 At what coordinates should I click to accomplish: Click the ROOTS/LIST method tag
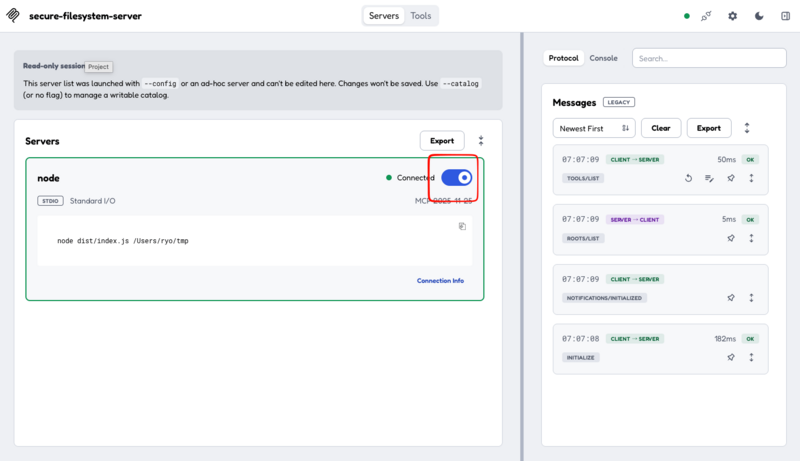click(583, 238)
